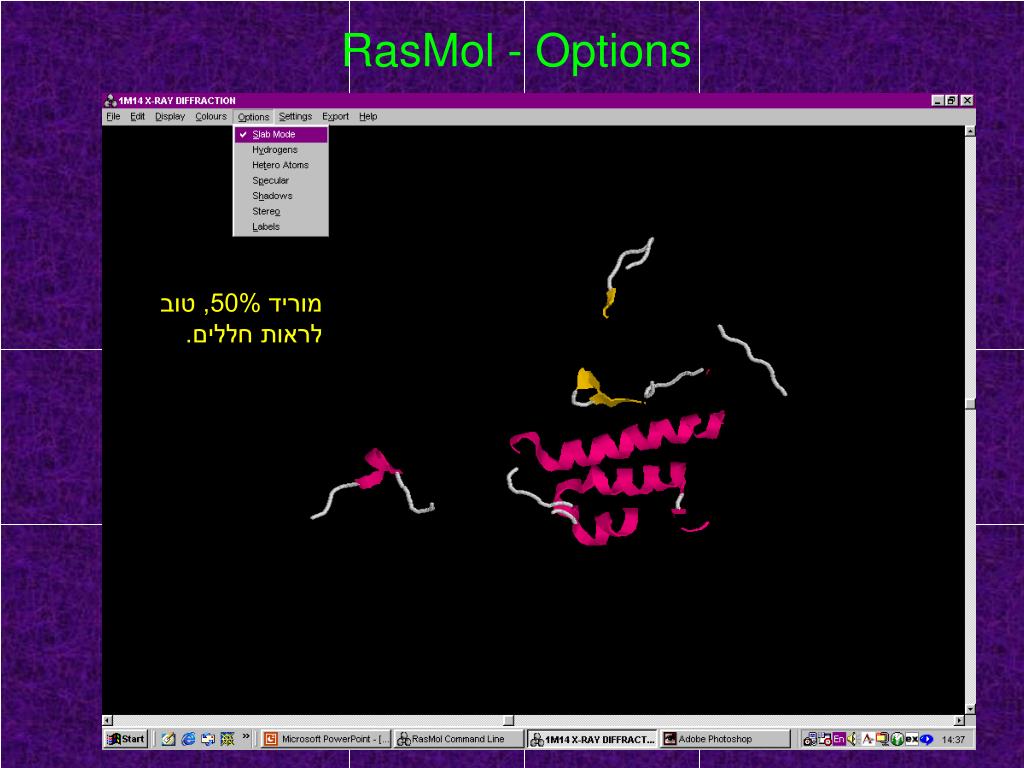Click horizontal scrollbar left arrow

click(108, 720)
